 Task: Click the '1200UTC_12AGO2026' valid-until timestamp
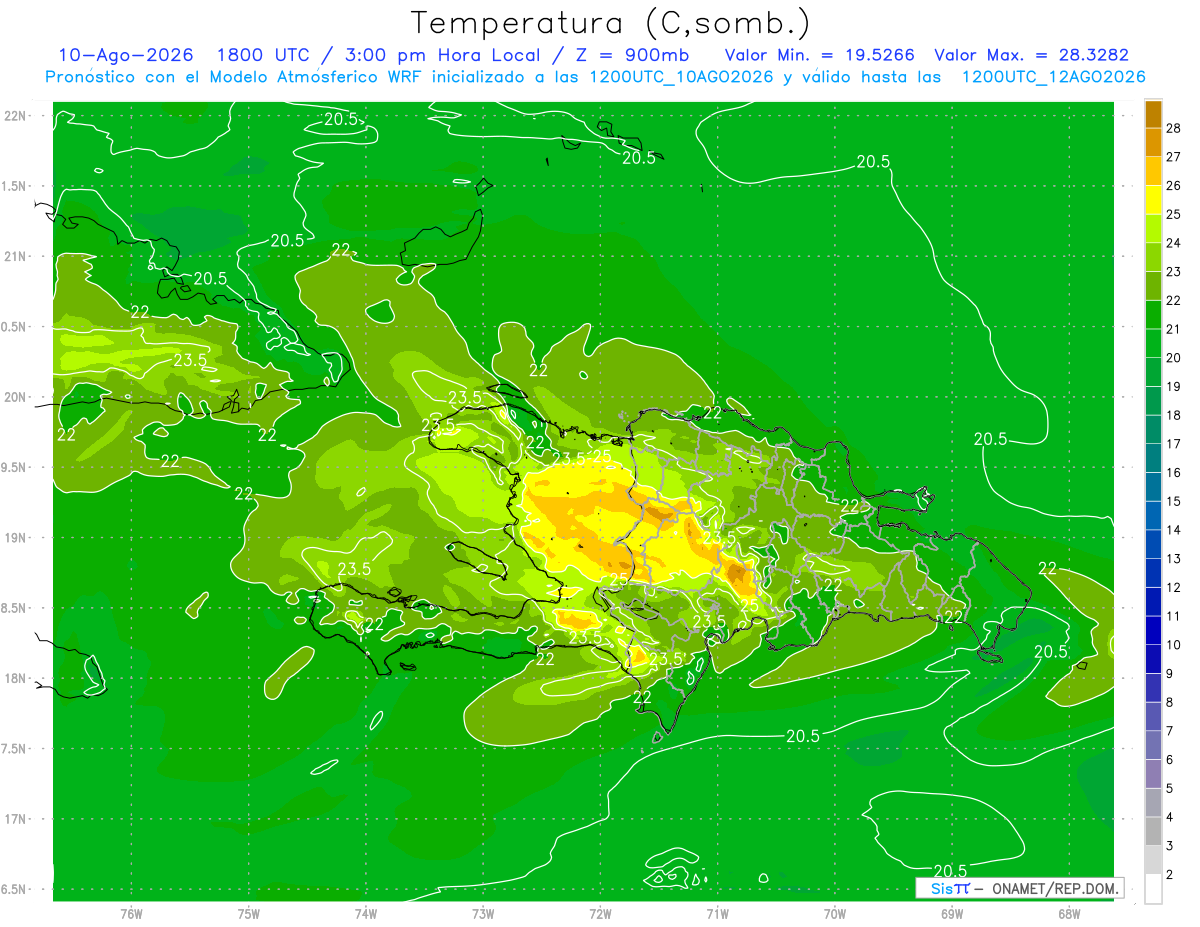(x=1053, y=77)
